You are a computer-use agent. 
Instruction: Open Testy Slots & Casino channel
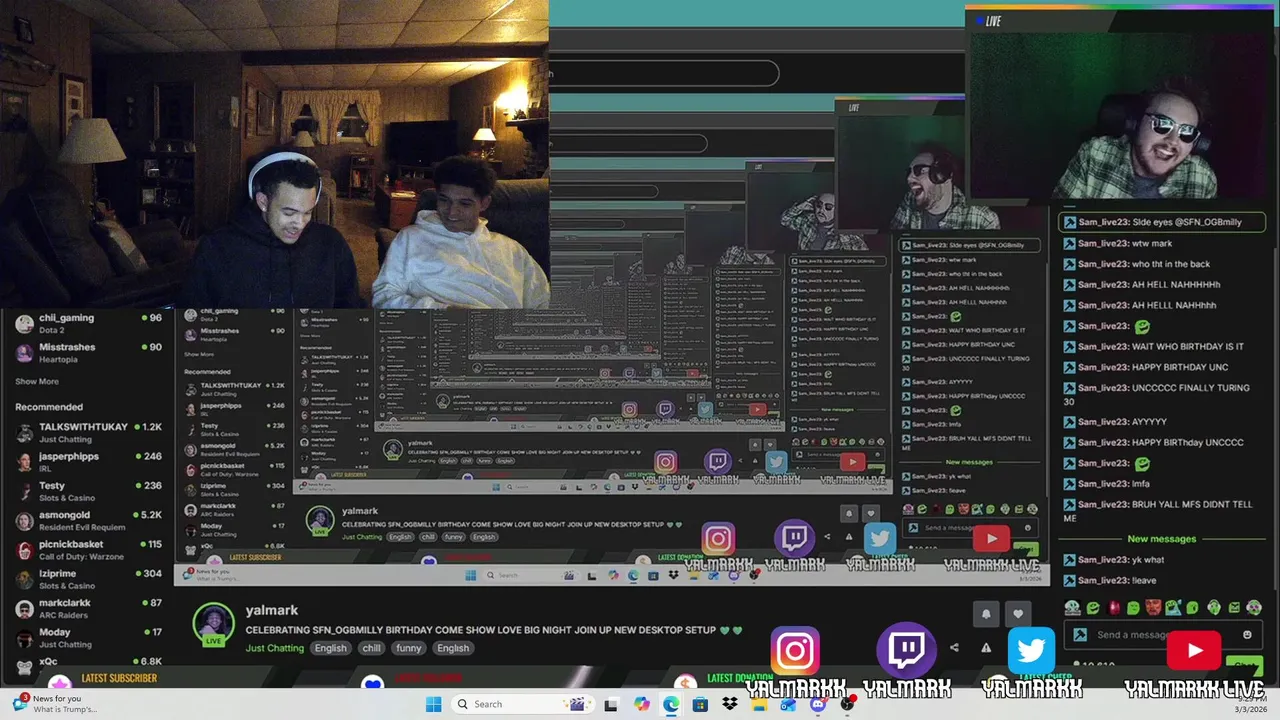coord(88,491)
